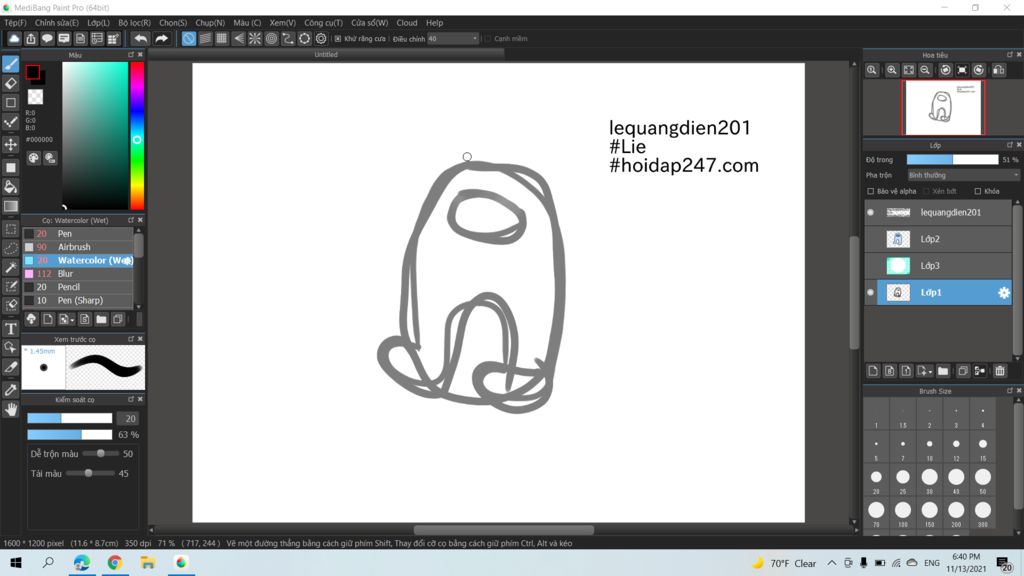This screenshot has width=1024, height=576.
Task: Select the Brush tool in the left toolbar
Action: [10, 64]
